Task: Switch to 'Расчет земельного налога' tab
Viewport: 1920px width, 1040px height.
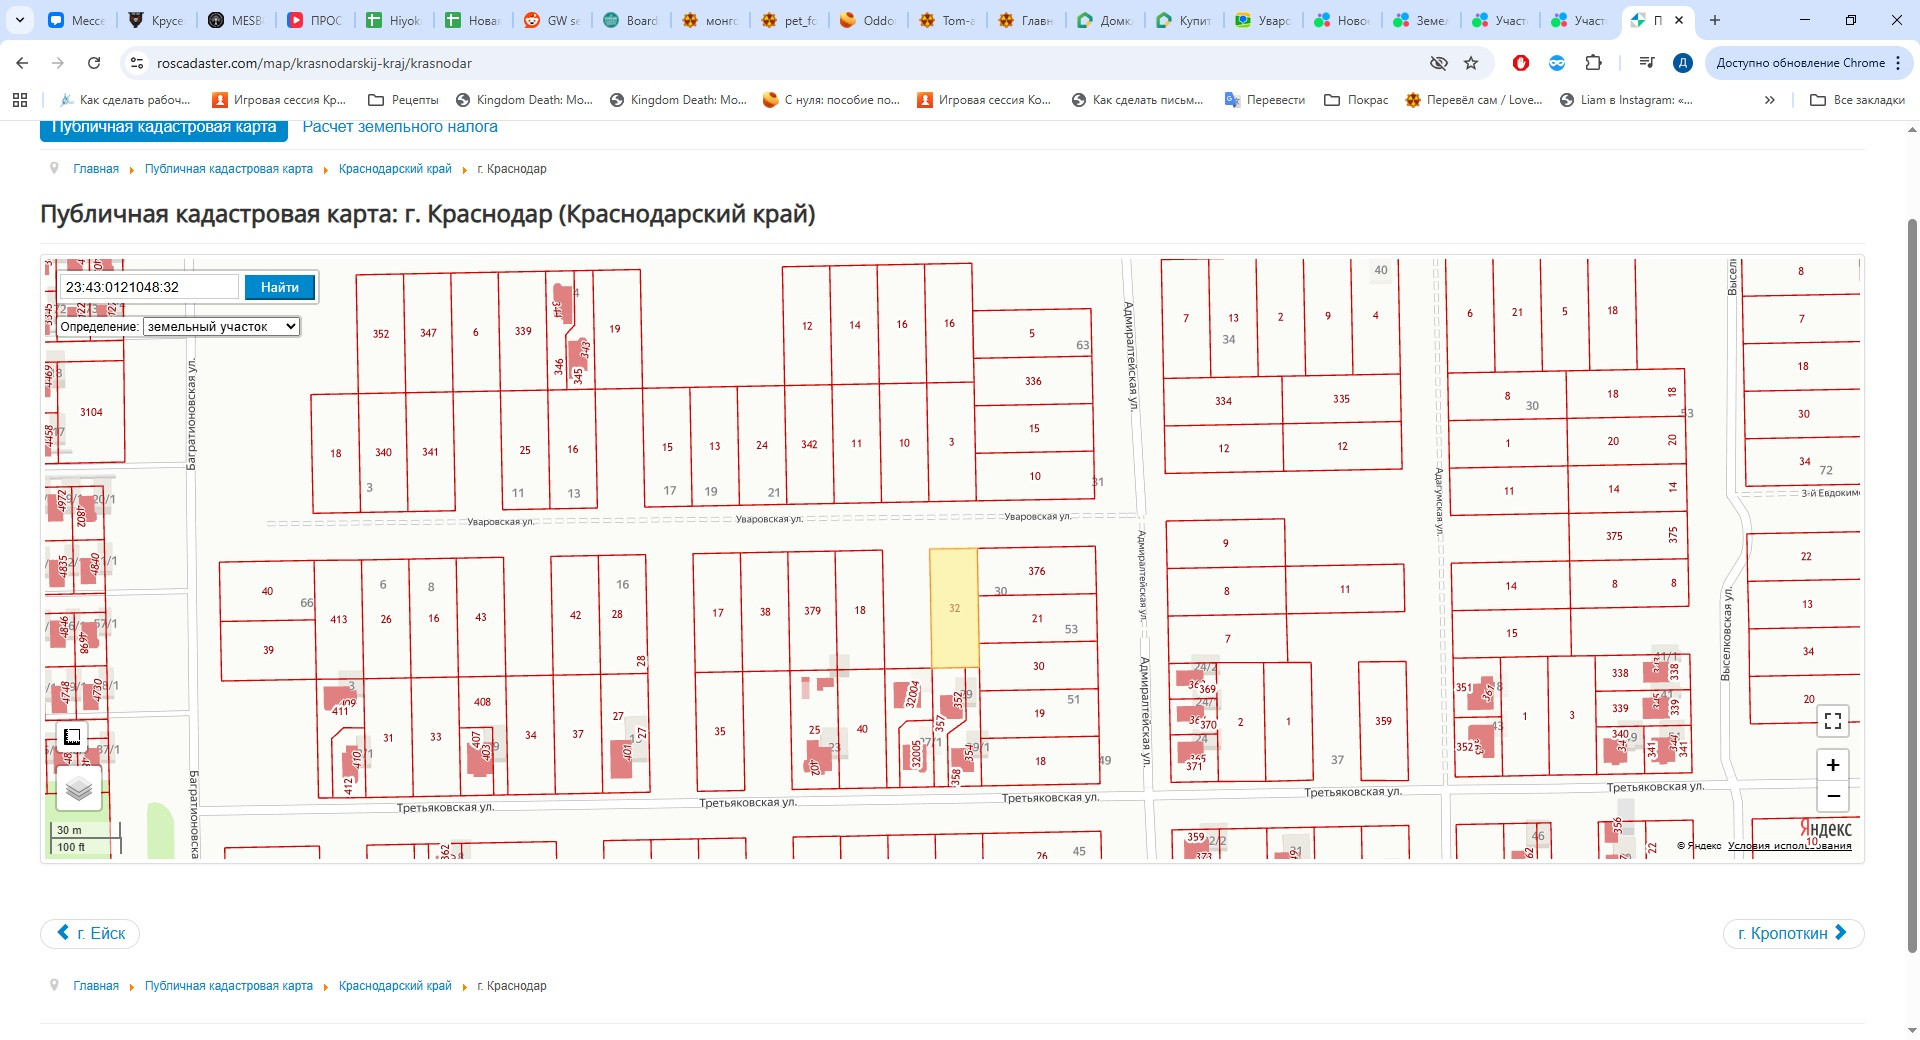Action: click(399, 128)
